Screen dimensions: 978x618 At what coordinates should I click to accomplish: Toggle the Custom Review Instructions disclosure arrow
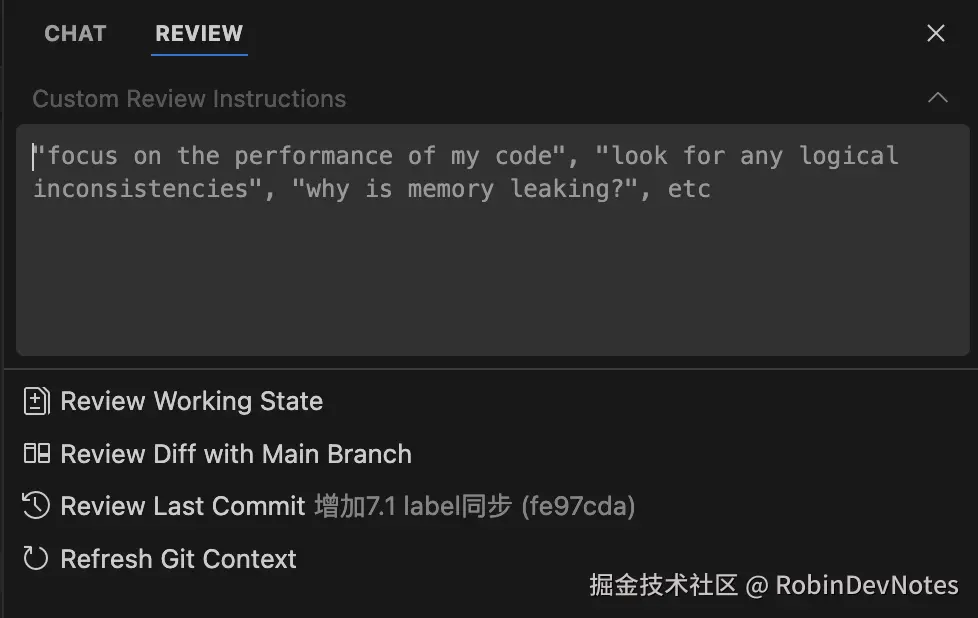point(937,98)
